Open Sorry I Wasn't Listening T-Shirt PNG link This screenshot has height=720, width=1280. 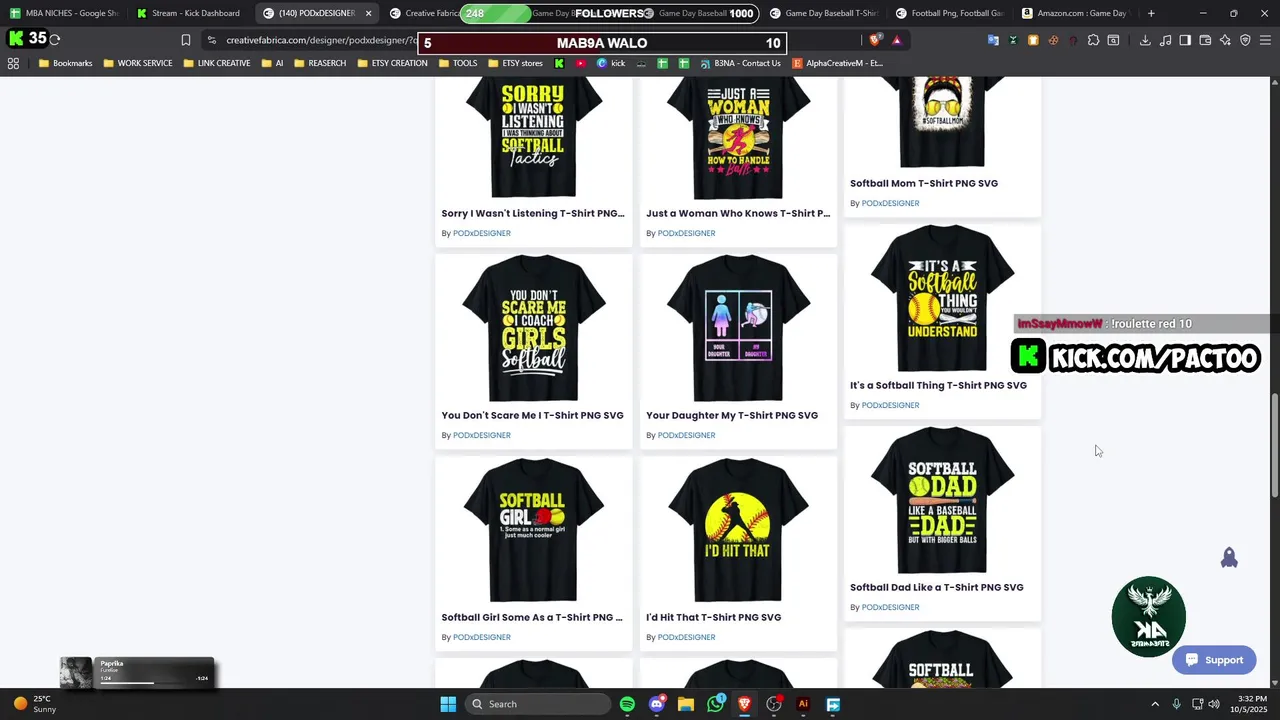[533, 213]
